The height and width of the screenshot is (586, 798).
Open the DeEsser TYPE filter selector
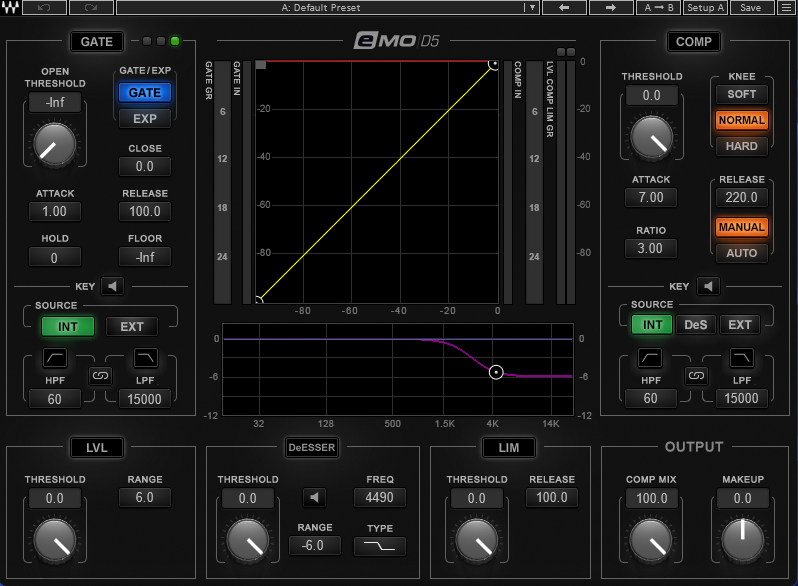point(380,546)
